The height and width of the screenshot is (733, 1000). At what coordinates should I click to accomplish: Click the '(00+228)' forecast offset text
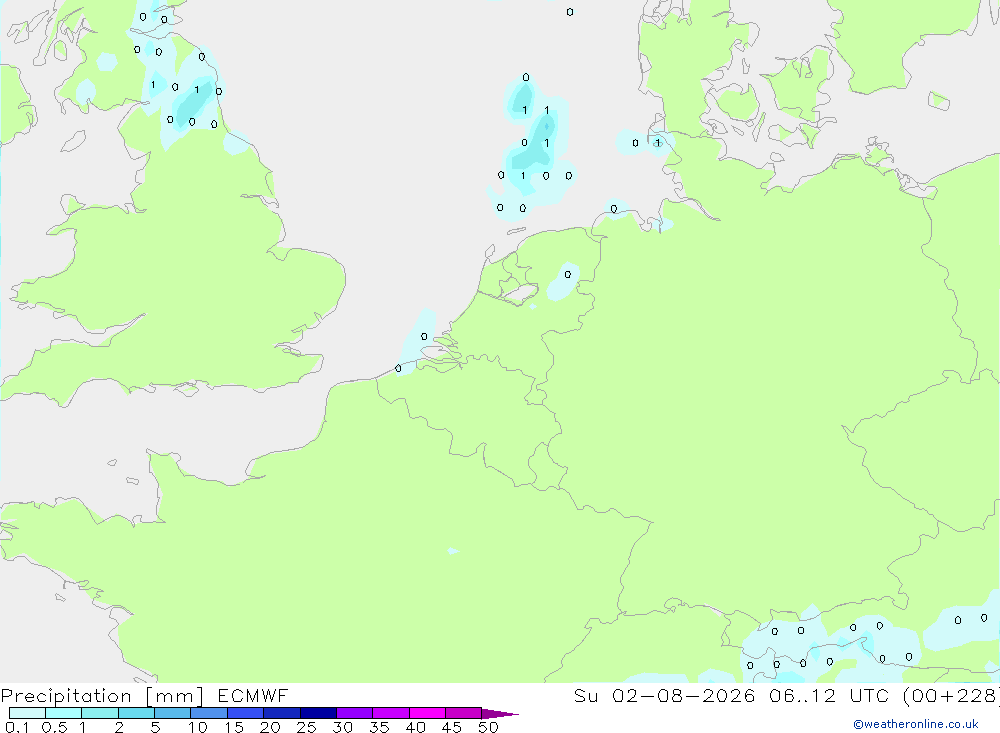click(x=951, y=695)
